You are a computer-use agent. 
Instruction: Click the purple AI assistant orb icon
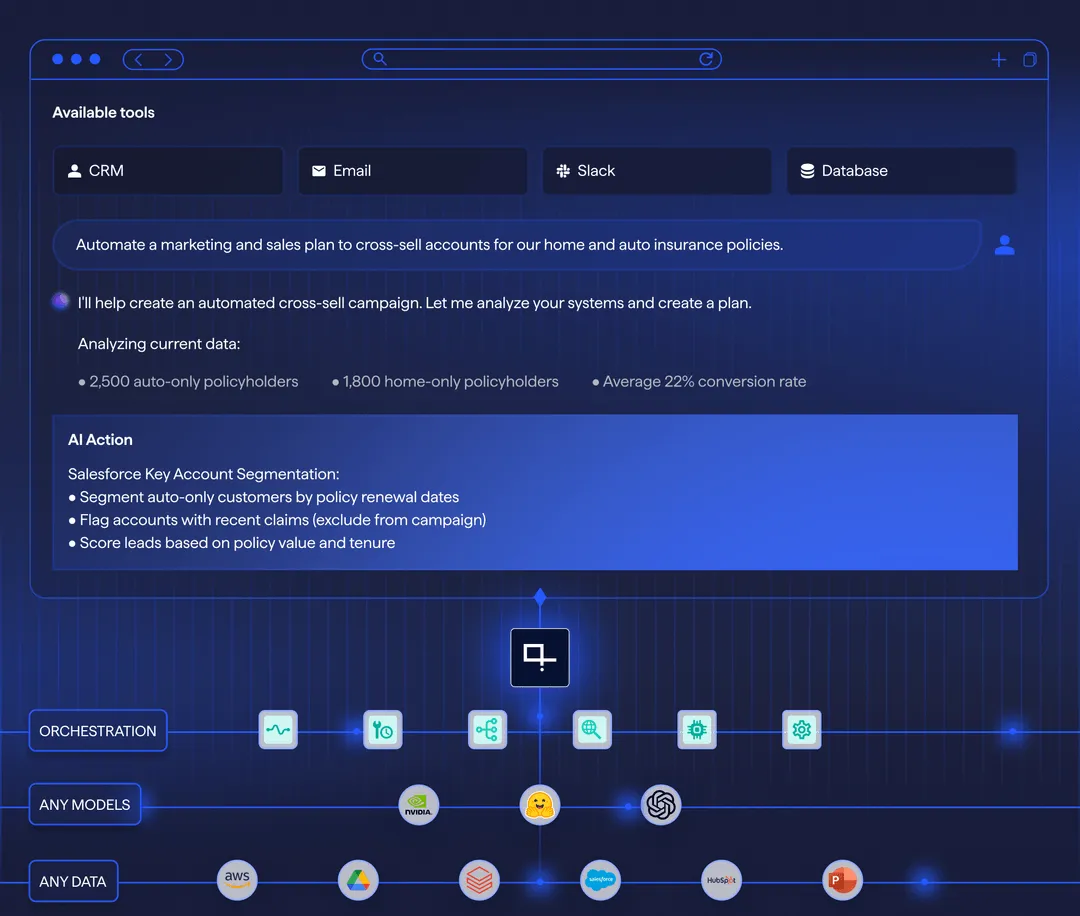(61, 301)
